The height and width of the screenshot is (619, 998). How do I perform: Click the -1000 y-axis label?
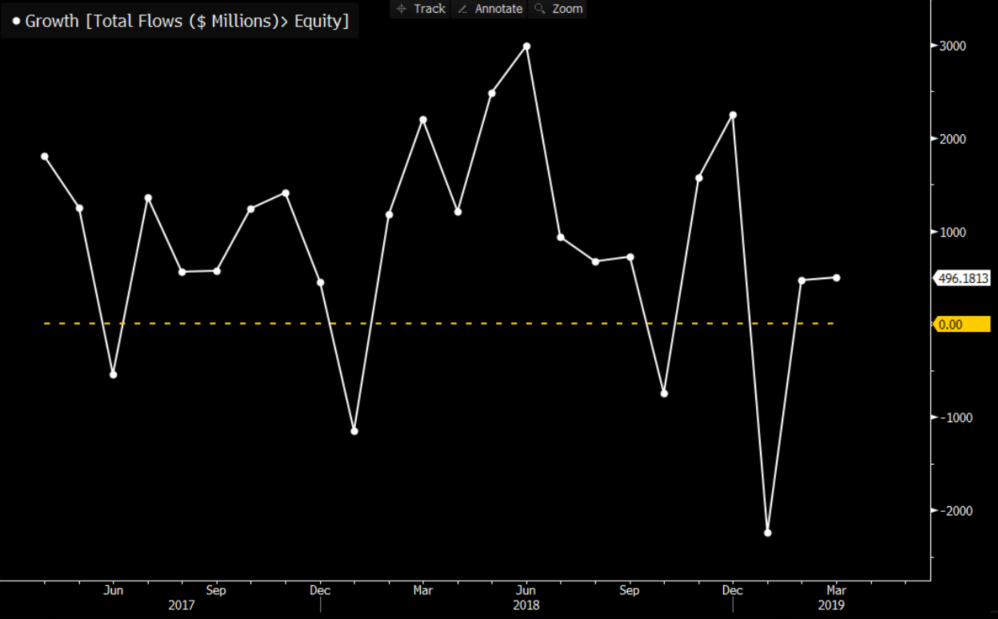(954, 417)
